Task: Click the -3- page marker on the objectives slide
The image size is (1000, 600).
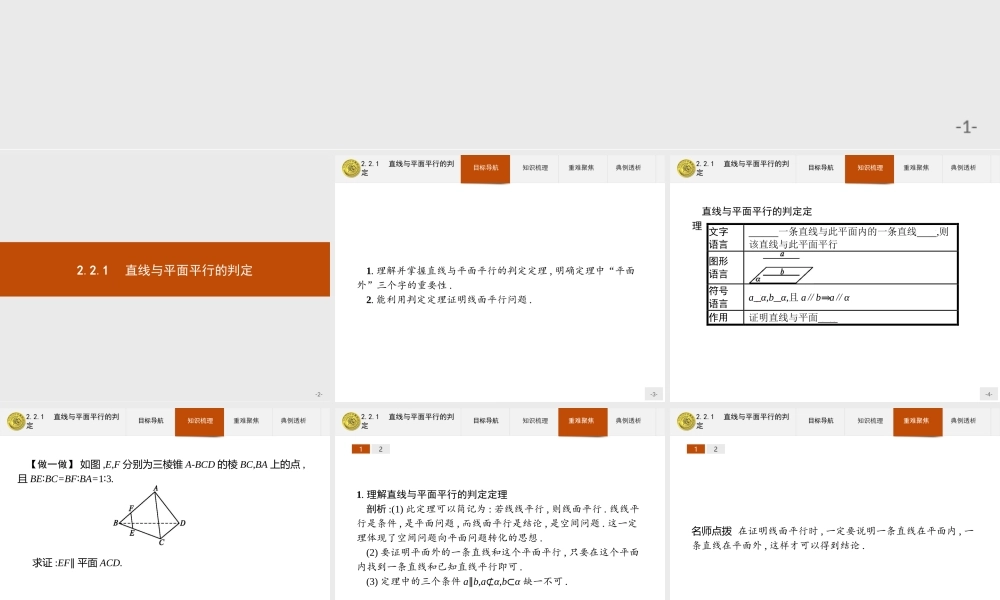Action: point(652,393)
